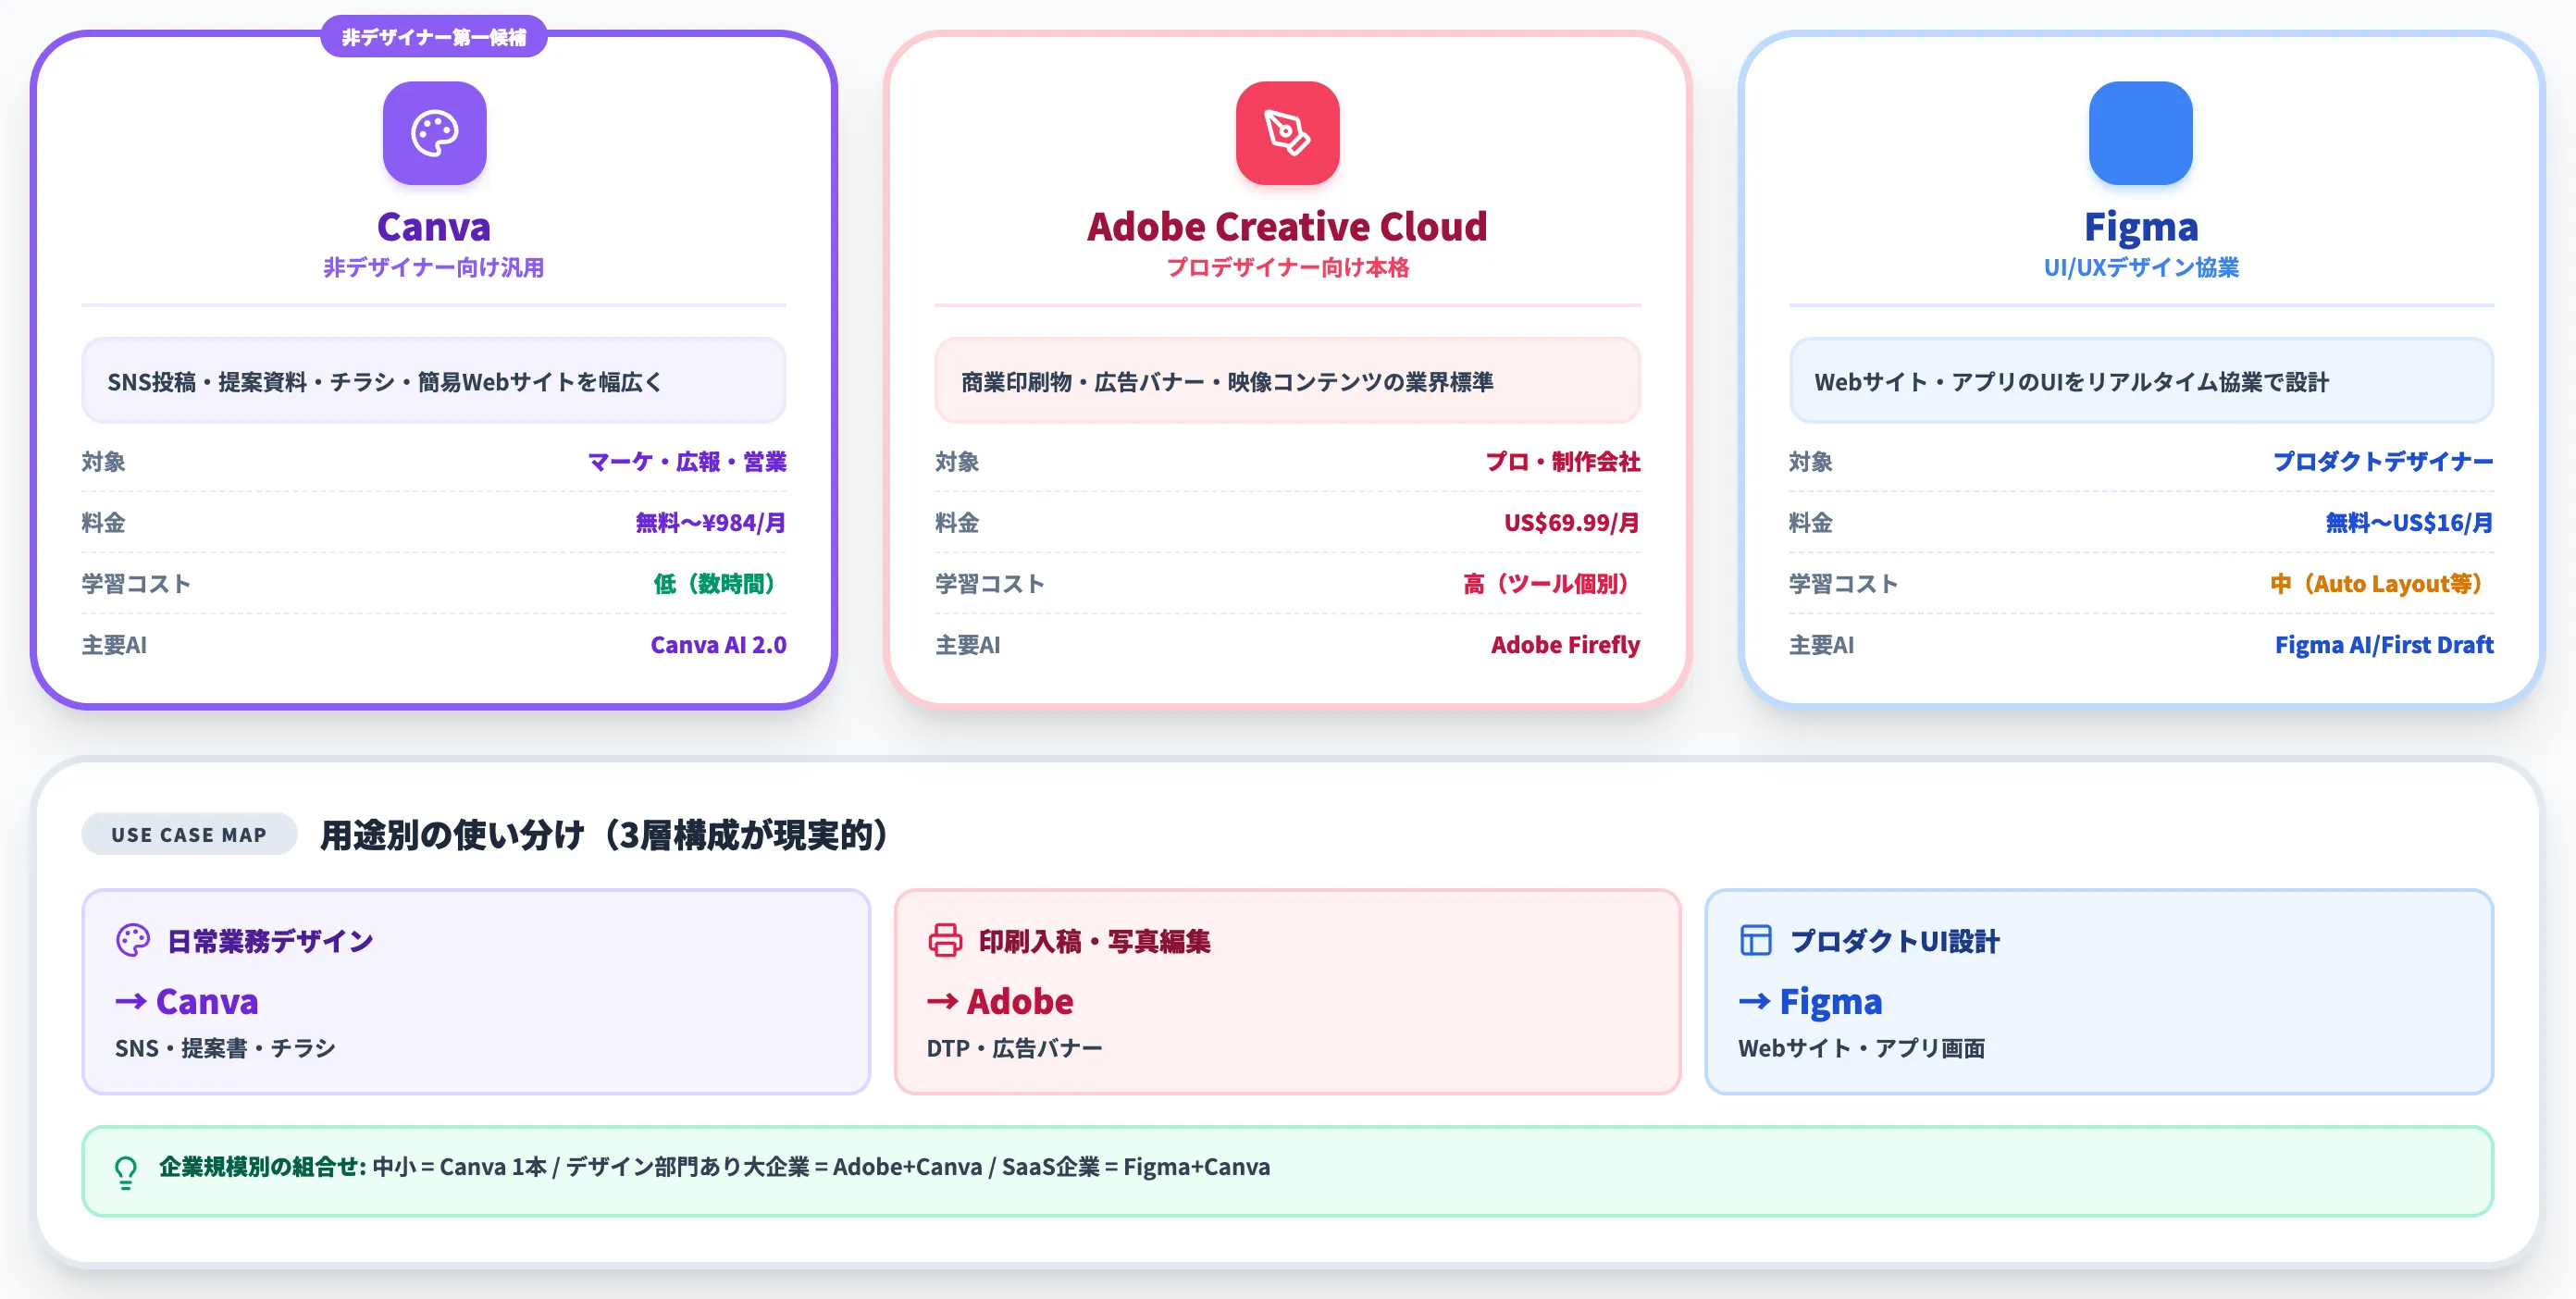Click the layout icon beside プロダクトUI設計

(x=1756, y=940)
